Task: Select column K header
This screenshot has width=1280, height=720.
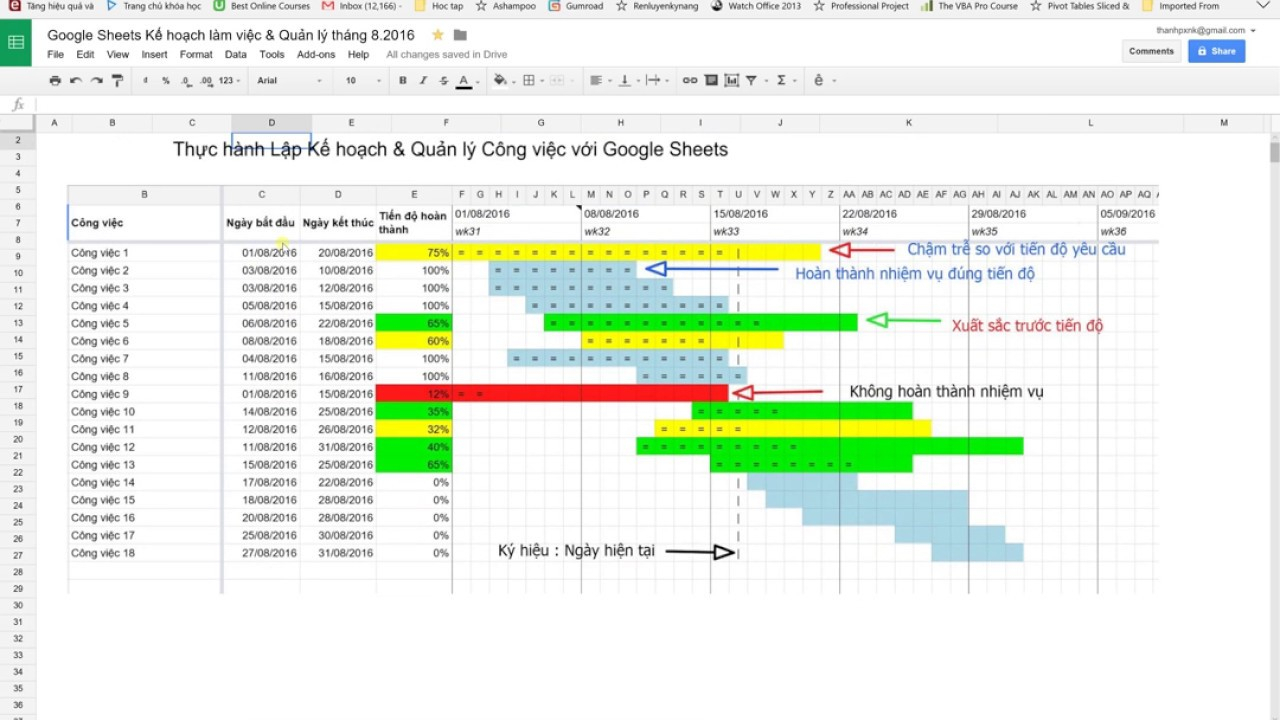Action: point(909,123)
